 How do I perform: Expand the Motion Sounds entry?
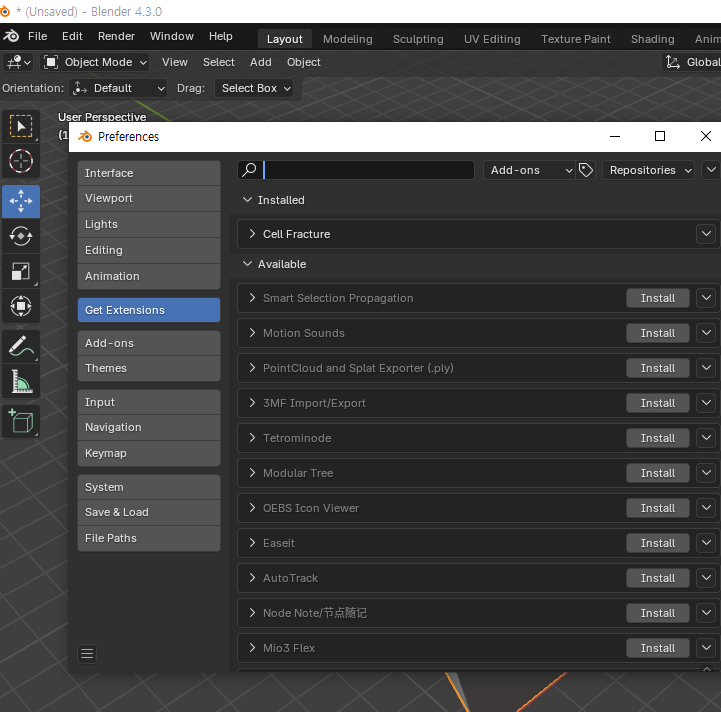[x=252, y=333]
